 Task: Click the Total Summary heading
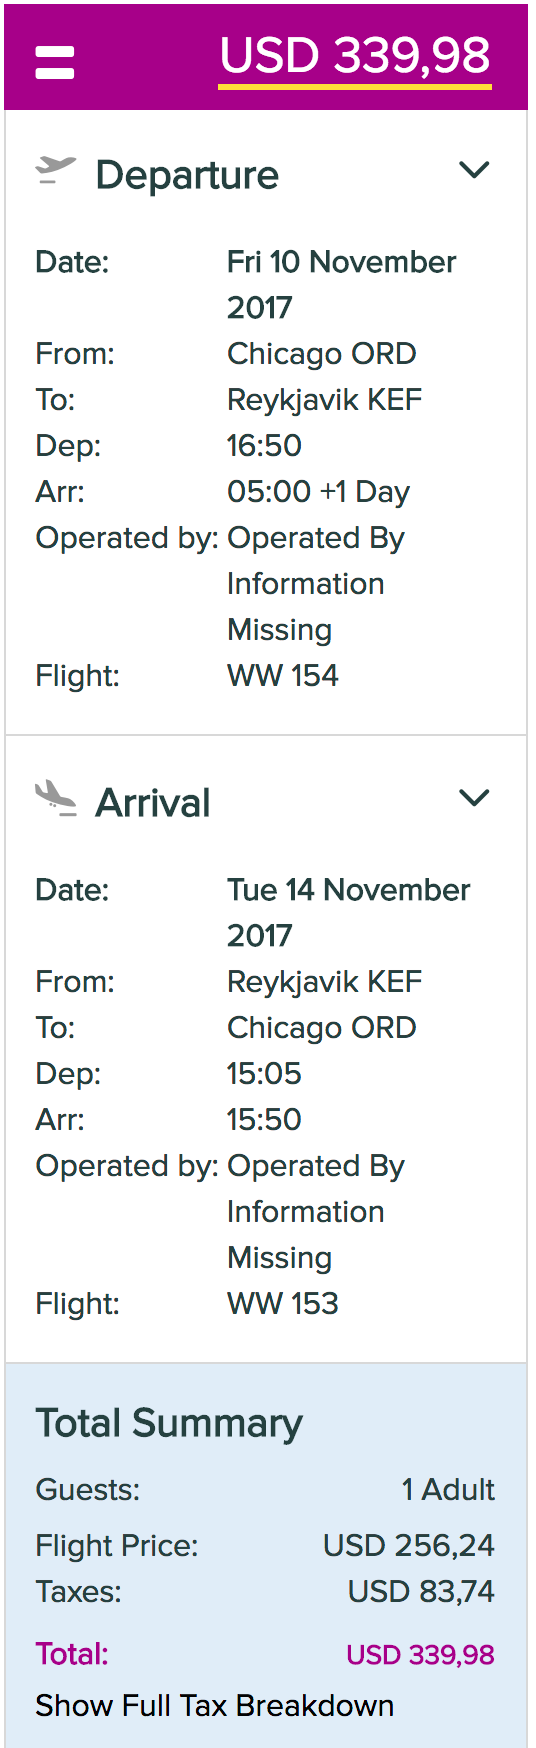169,1423
